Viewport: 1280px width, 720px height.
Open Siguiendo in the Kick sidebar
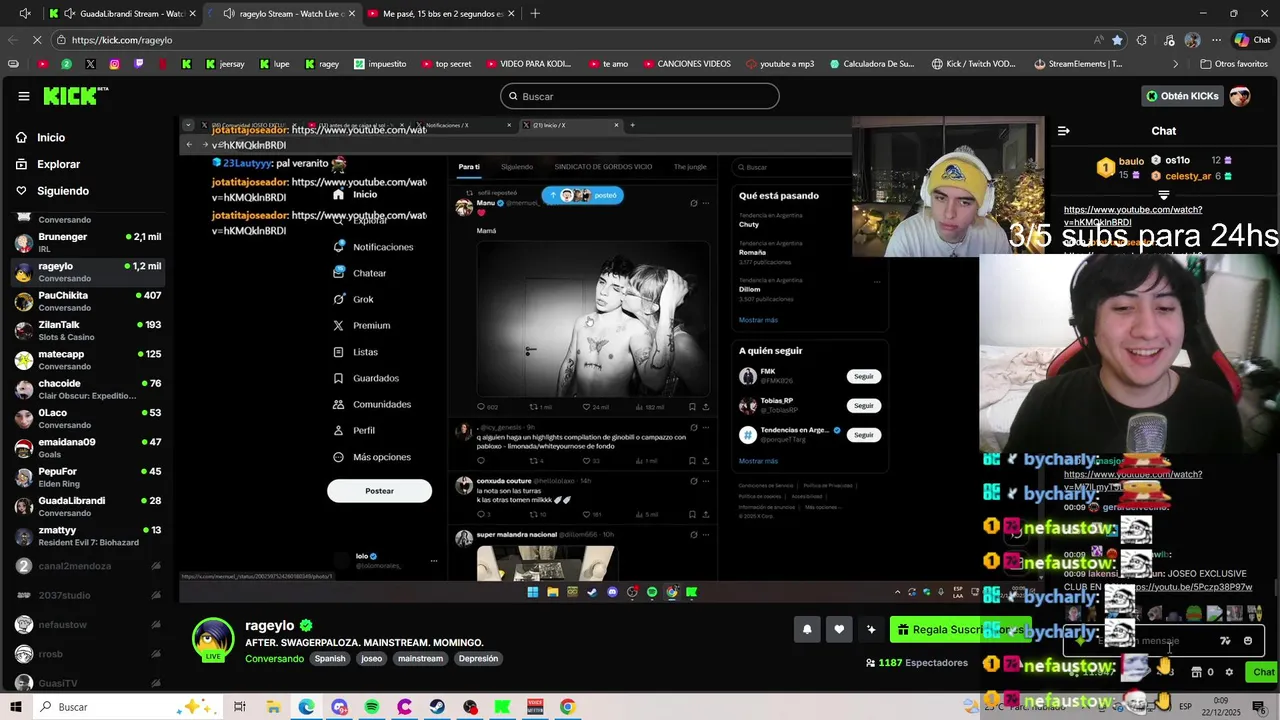pyautogui.click(x=63, y=191)
